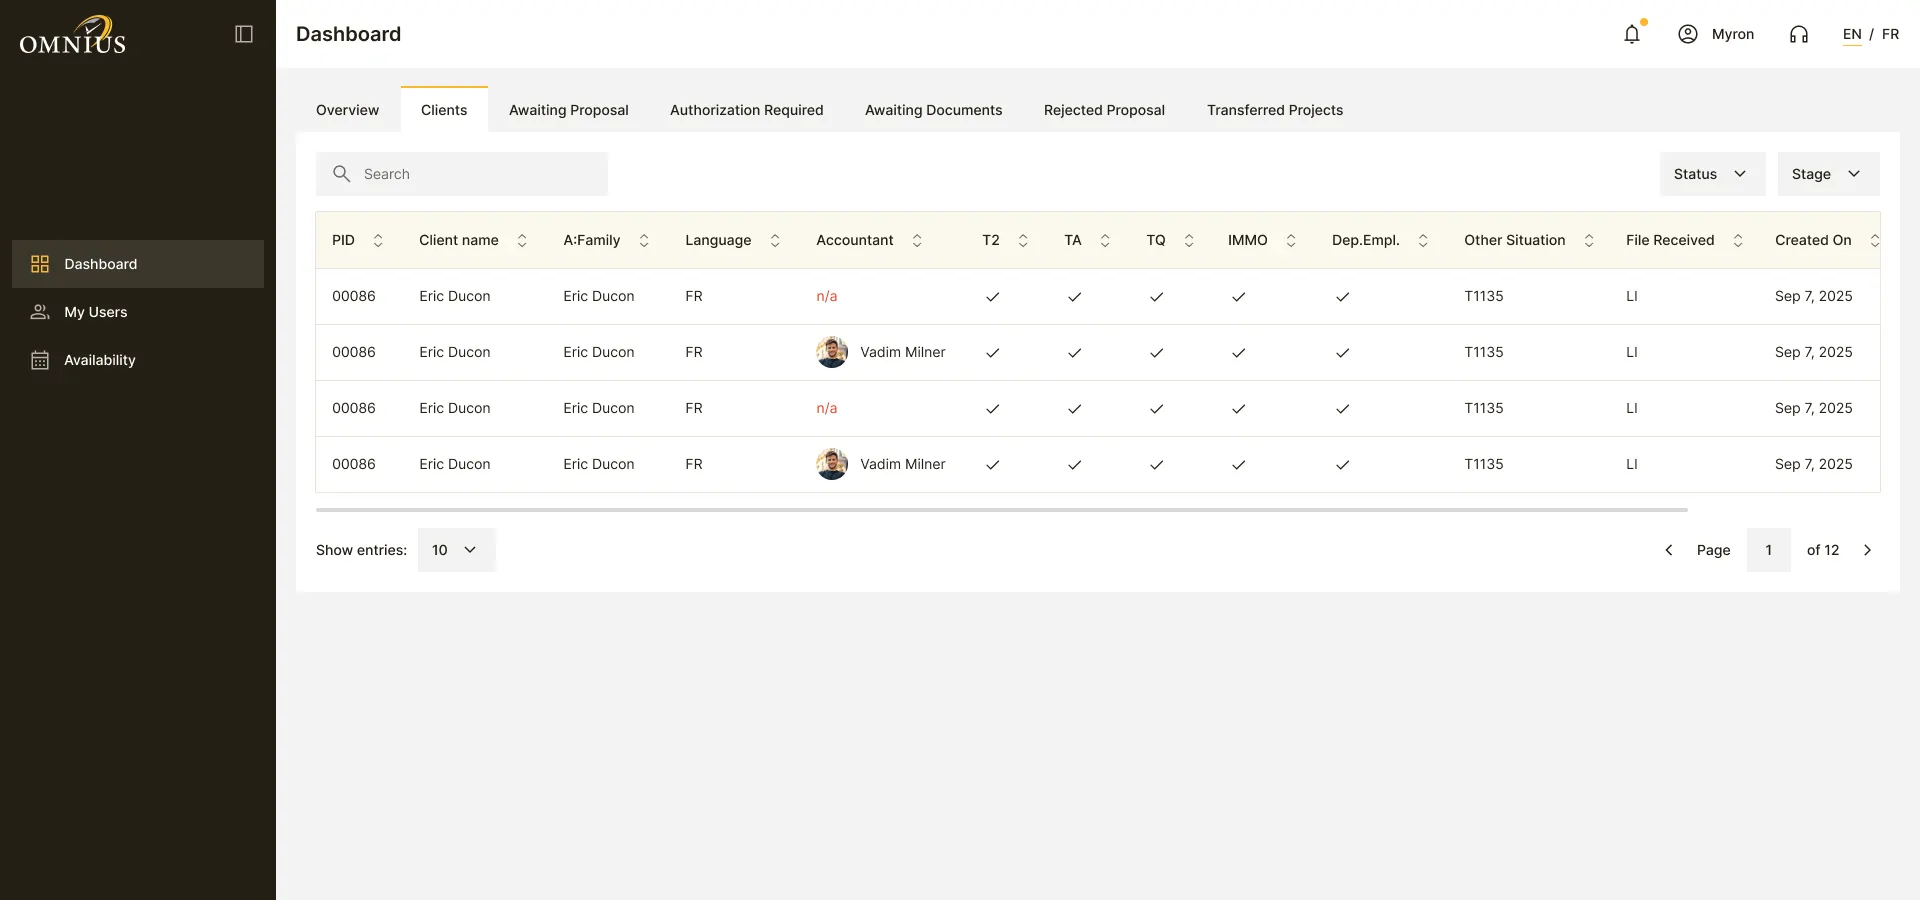This screenshot has width=1920, height=900.
Task: Open Myron's user profile icon
Action: click(1688, 34)
